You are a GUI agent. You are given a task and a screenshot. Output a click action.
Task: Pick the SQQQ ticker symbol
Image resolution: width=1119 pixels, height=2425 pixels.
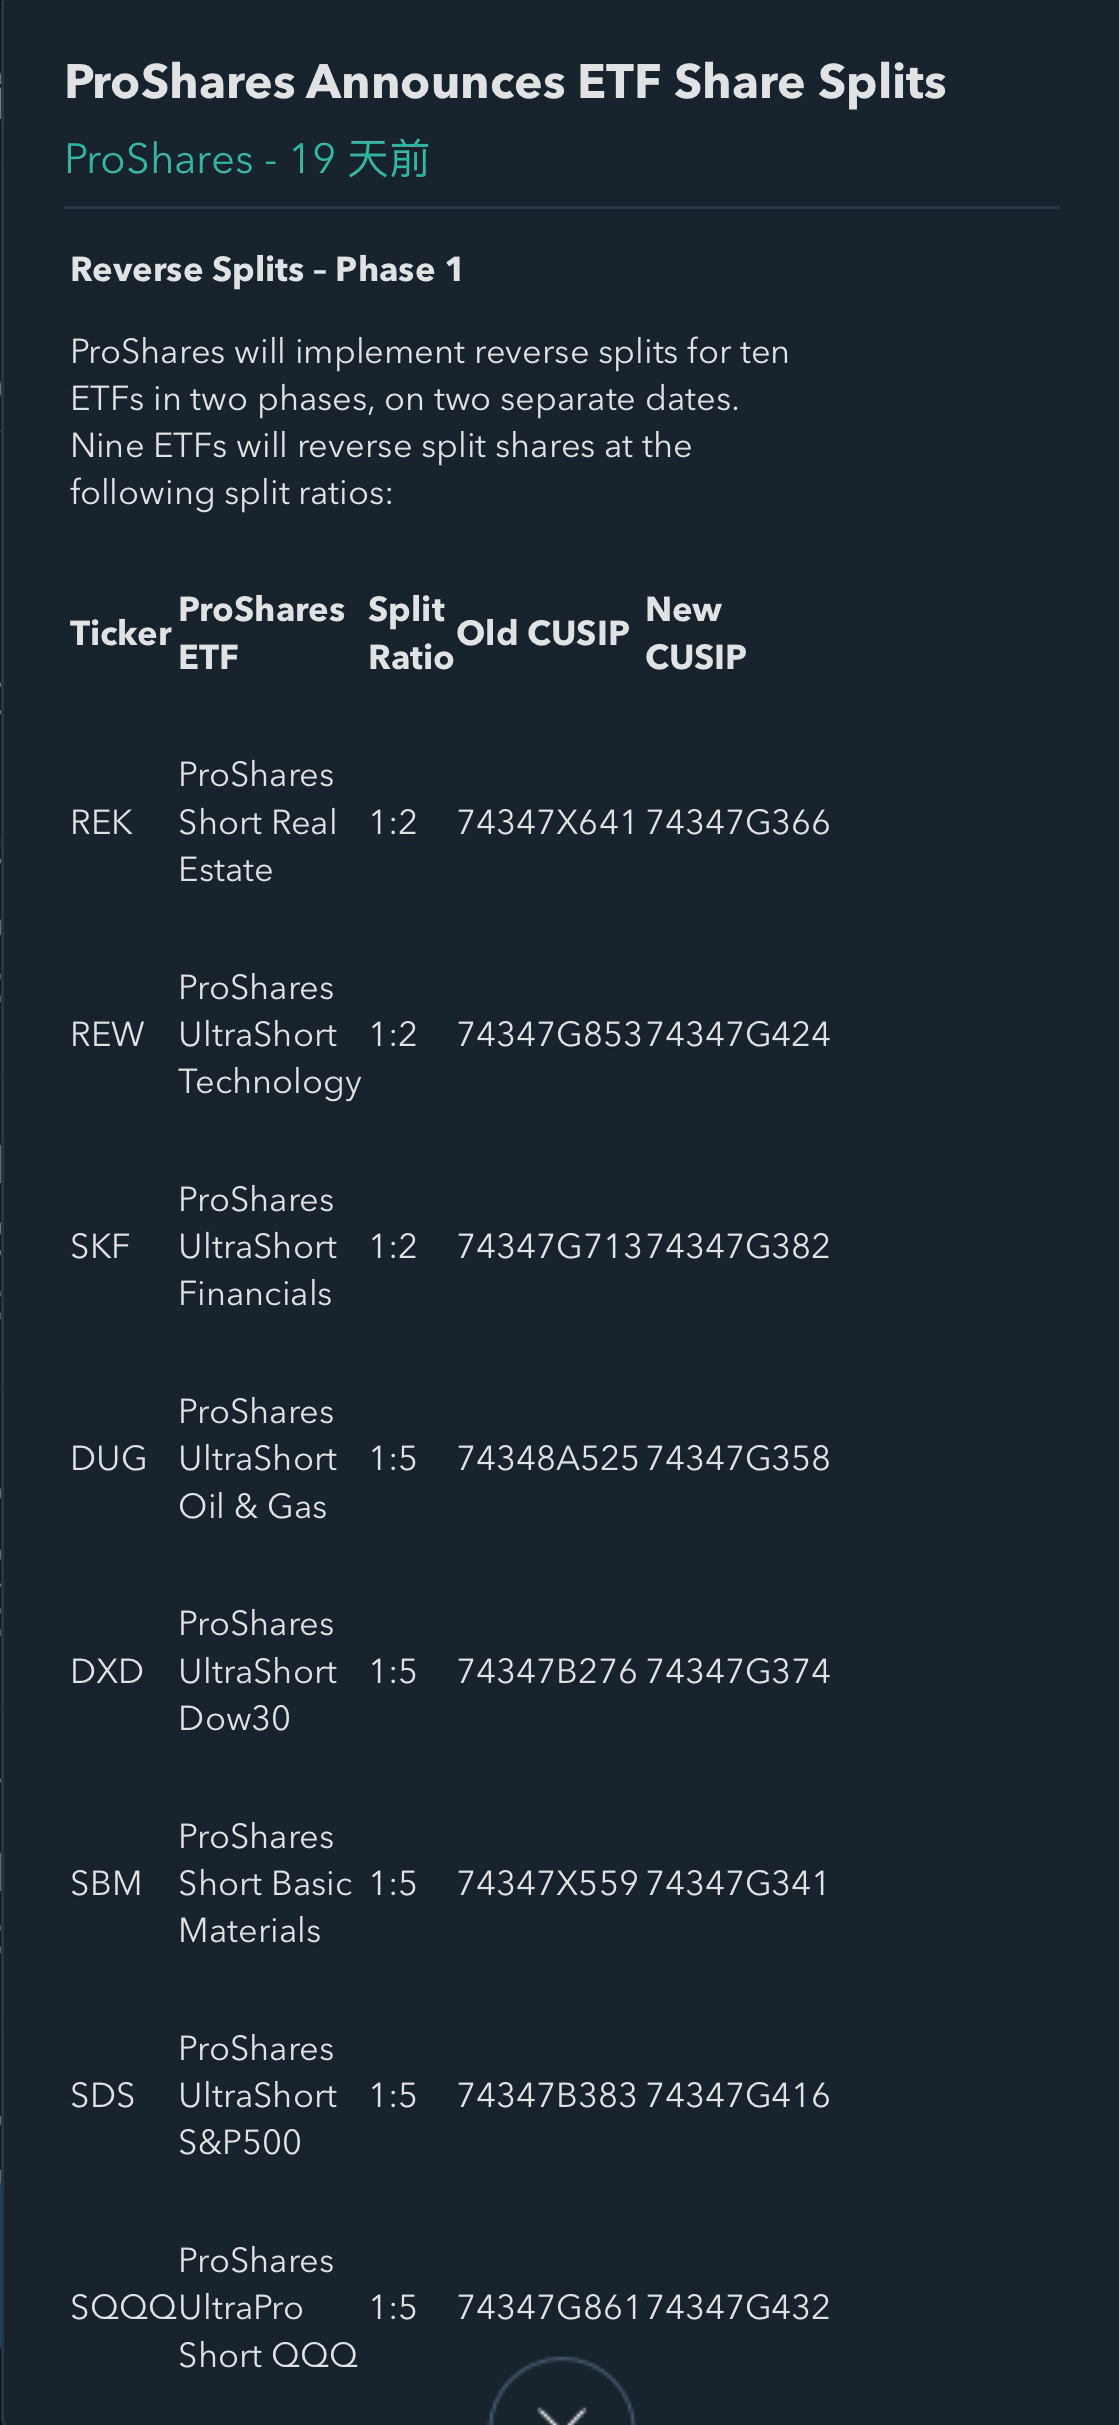point(122,2307)
